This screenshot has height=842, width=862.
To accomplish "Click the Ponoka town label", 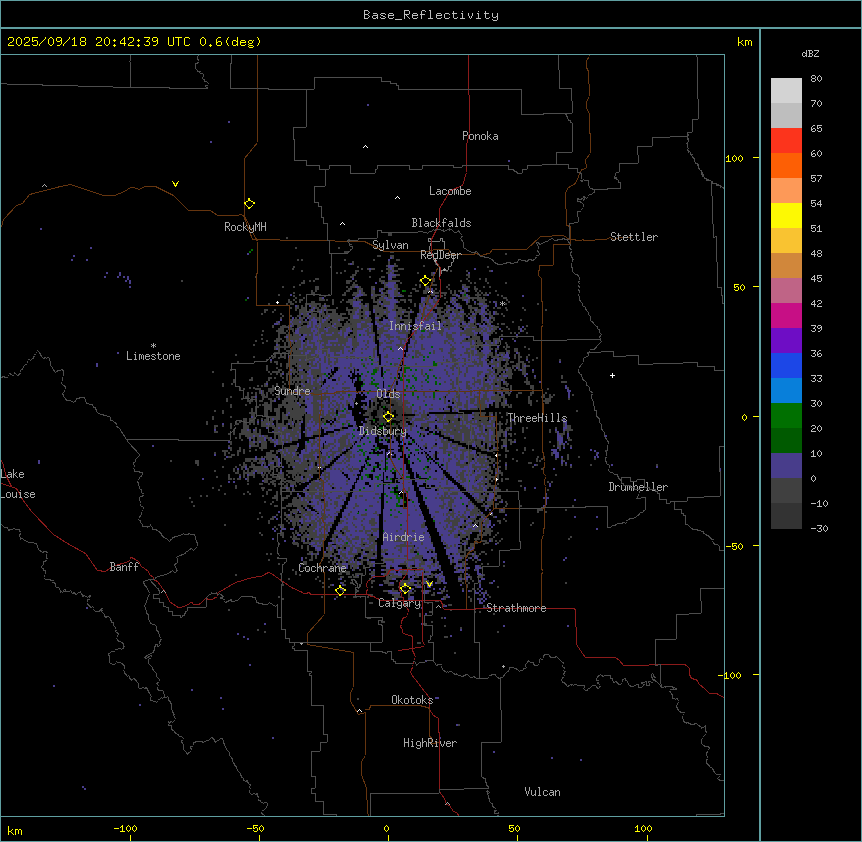I will (480, 136).
